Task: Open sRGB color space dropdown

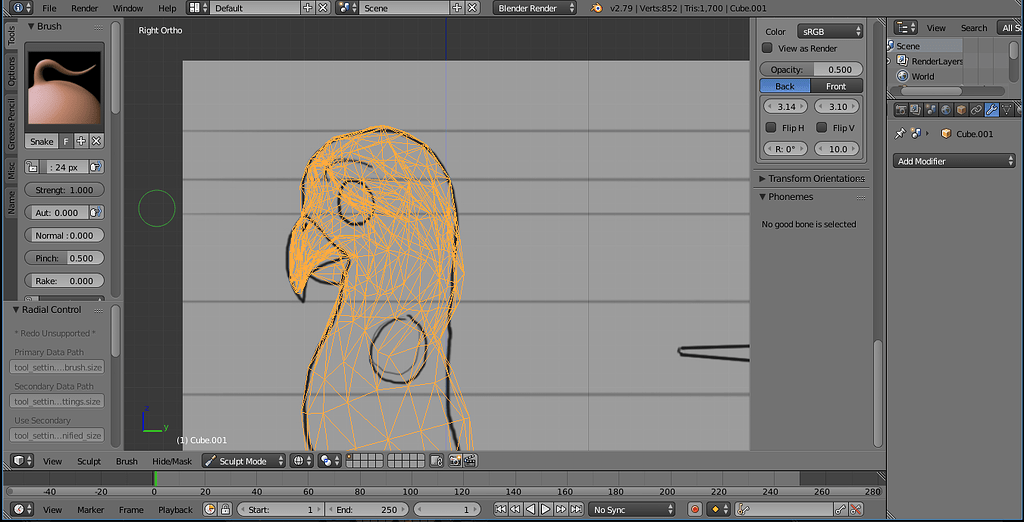Action: pyautogui.click(x=830, y=31)
